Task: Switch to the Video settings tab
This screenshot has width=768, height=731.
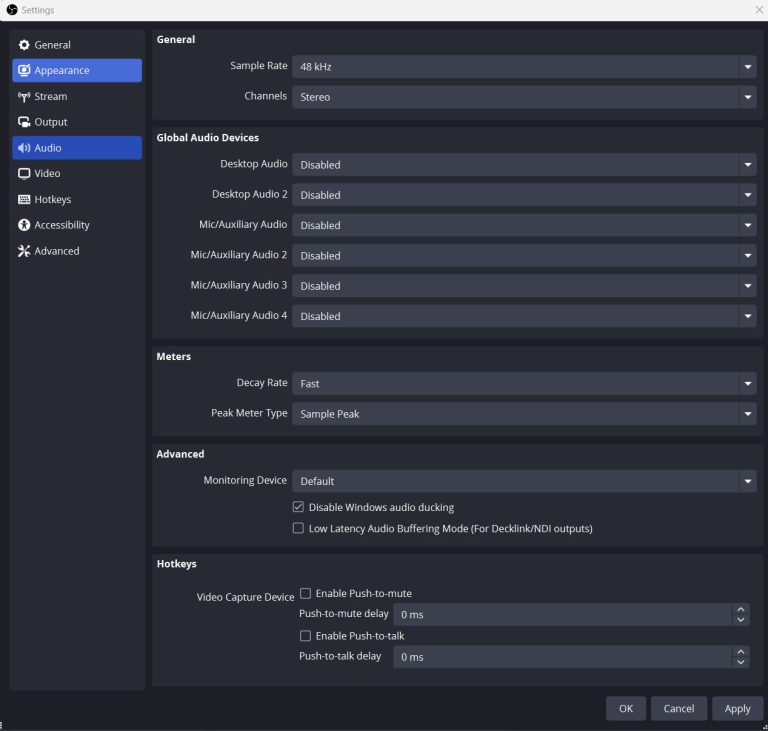Action: pyautogui.click(x=47, y=174)
